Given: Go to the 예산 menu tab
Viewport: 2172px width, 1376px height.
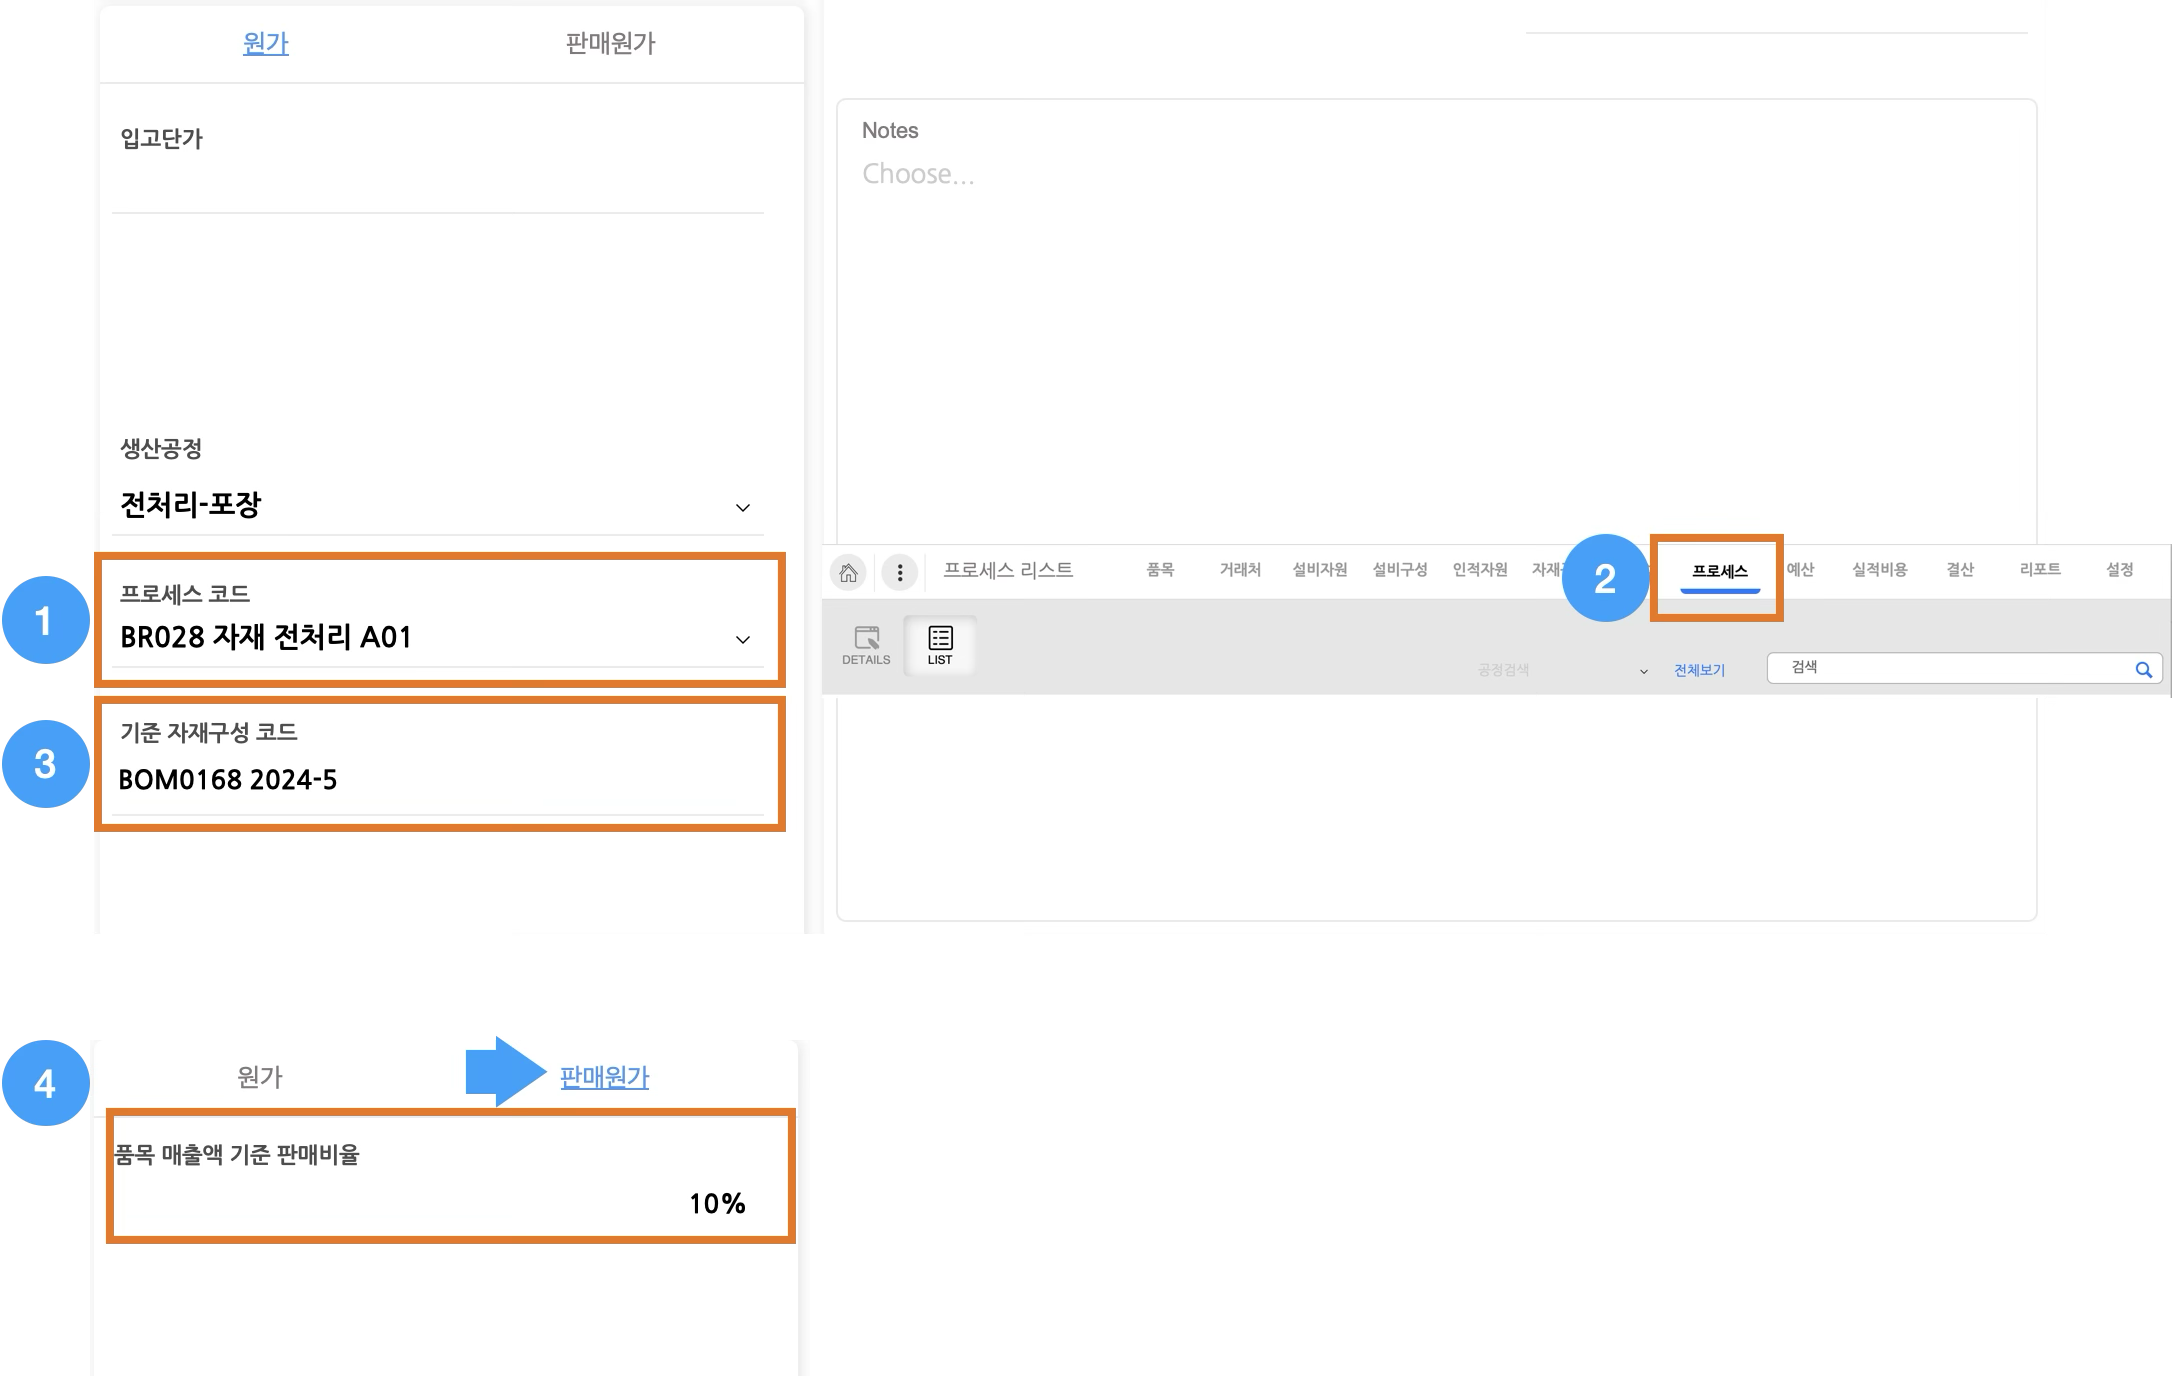Looking at the screenshot, I should [x=1800, y=569].
